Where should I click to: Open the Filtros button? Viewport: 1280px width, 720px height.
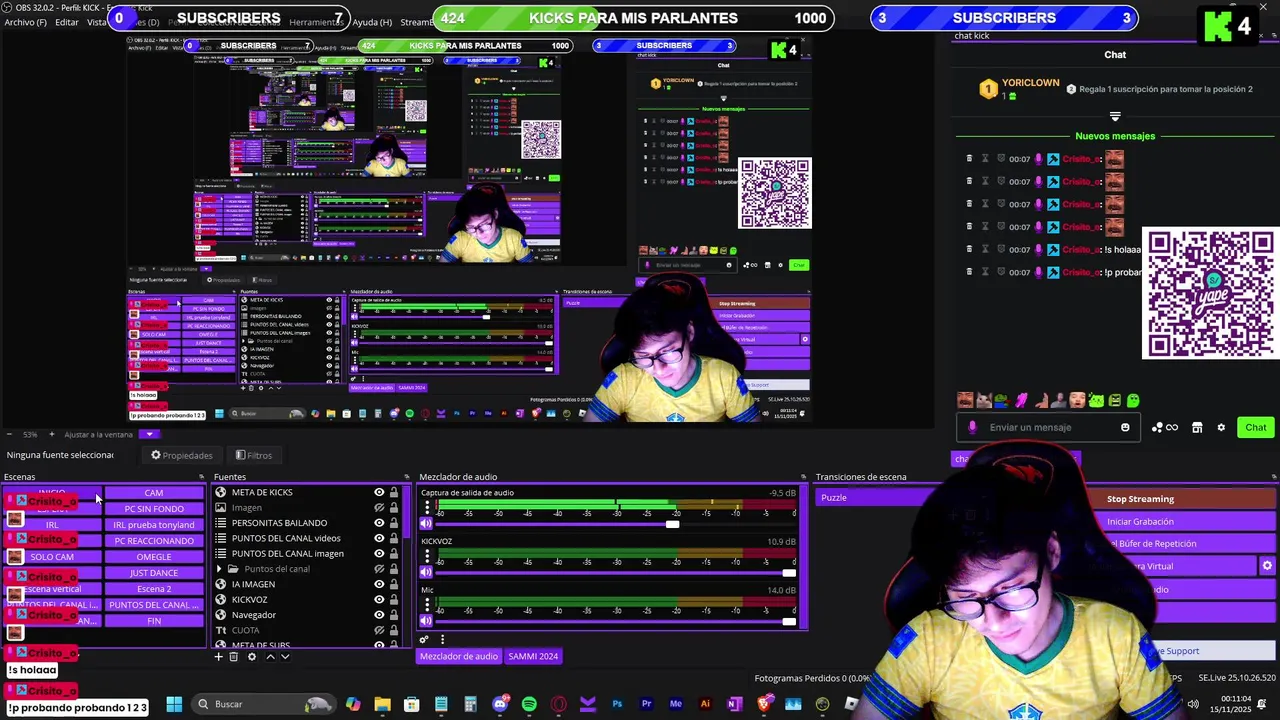(x=253, y=455)
